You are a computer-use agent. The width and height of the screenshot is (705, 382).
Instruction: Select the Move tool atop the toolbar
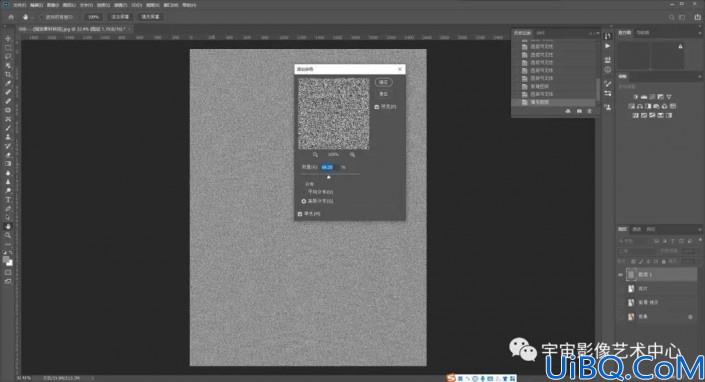tap(8, 39)
